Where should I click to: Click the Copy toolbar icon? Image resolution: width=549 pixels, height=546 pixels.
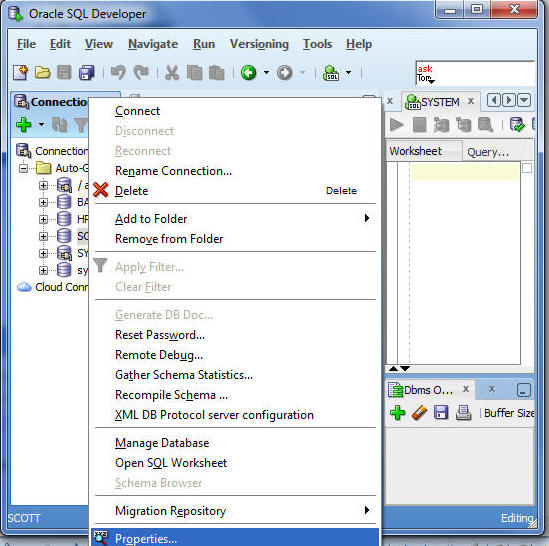[194, 72]
